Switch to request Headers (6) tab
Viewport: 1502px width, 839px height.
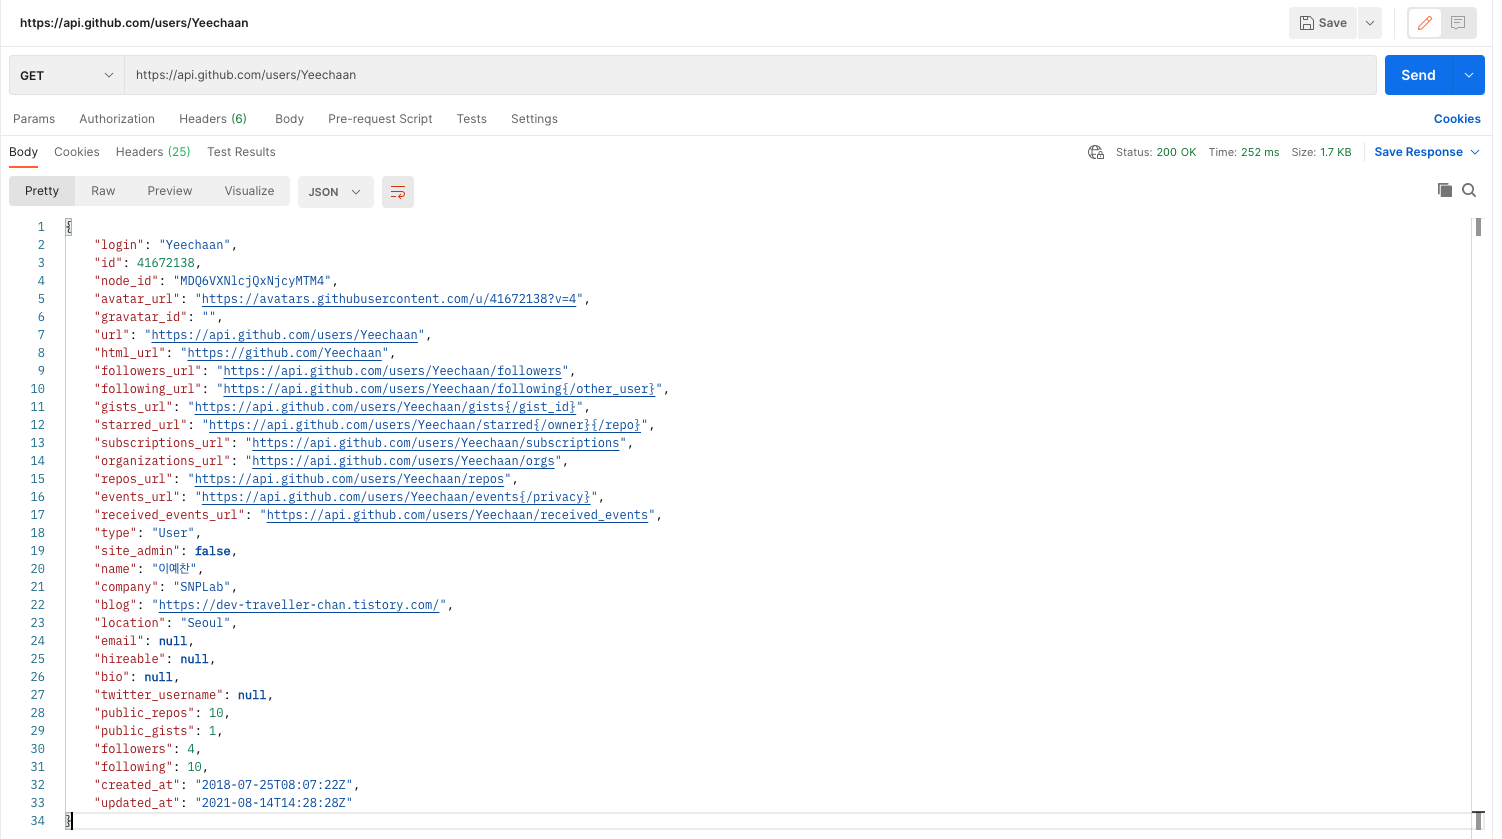[x=213, y=119]
